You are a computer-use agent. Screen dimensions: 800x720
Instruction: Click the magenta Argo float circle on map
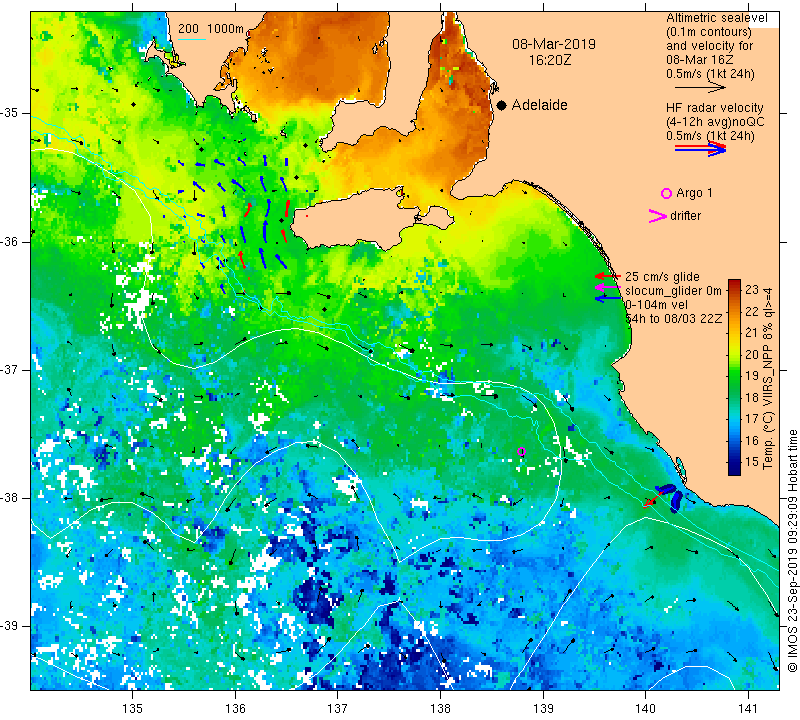click(x=521, y=451)
